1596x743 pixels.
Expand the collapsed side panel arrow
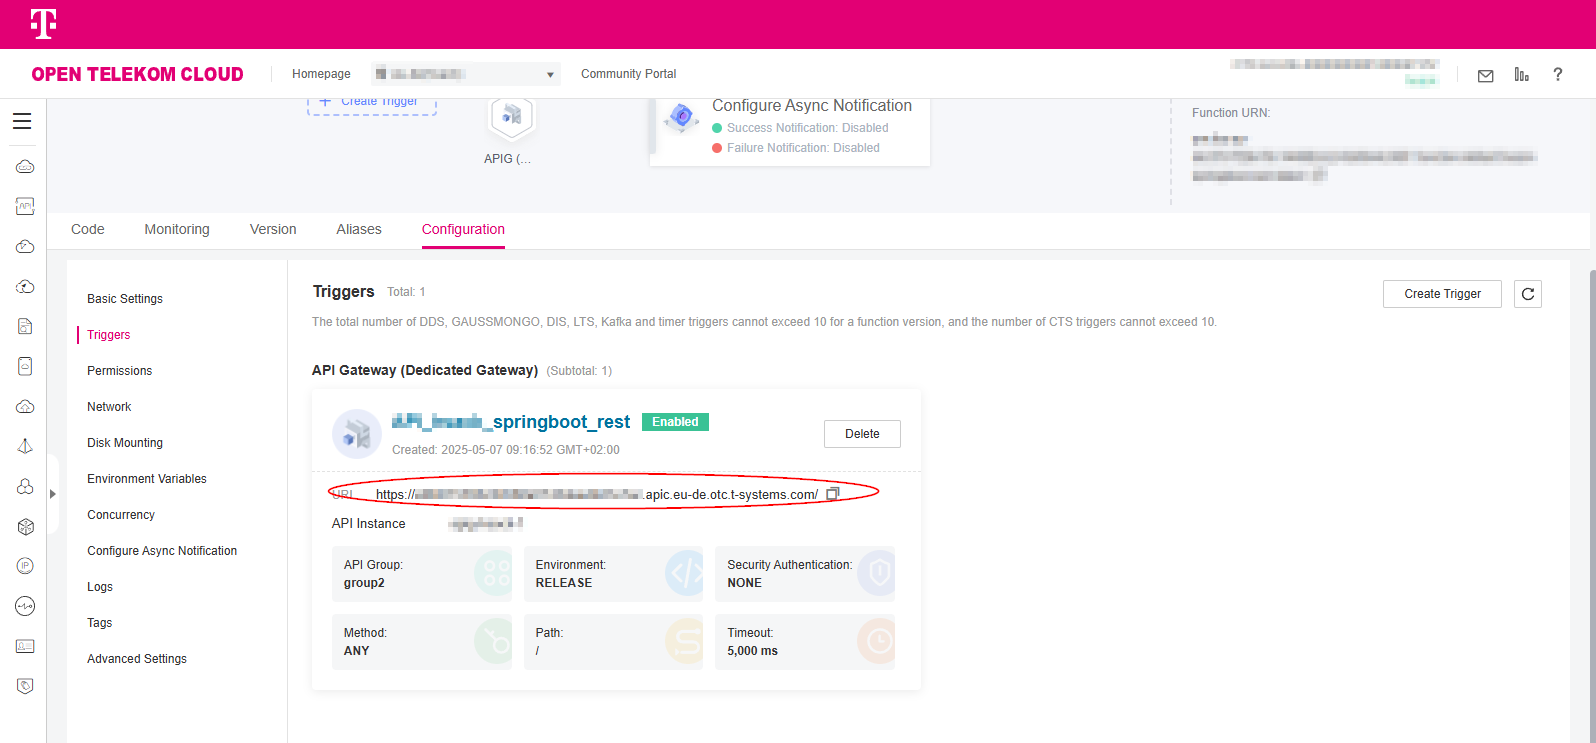[x=52, y=494]
